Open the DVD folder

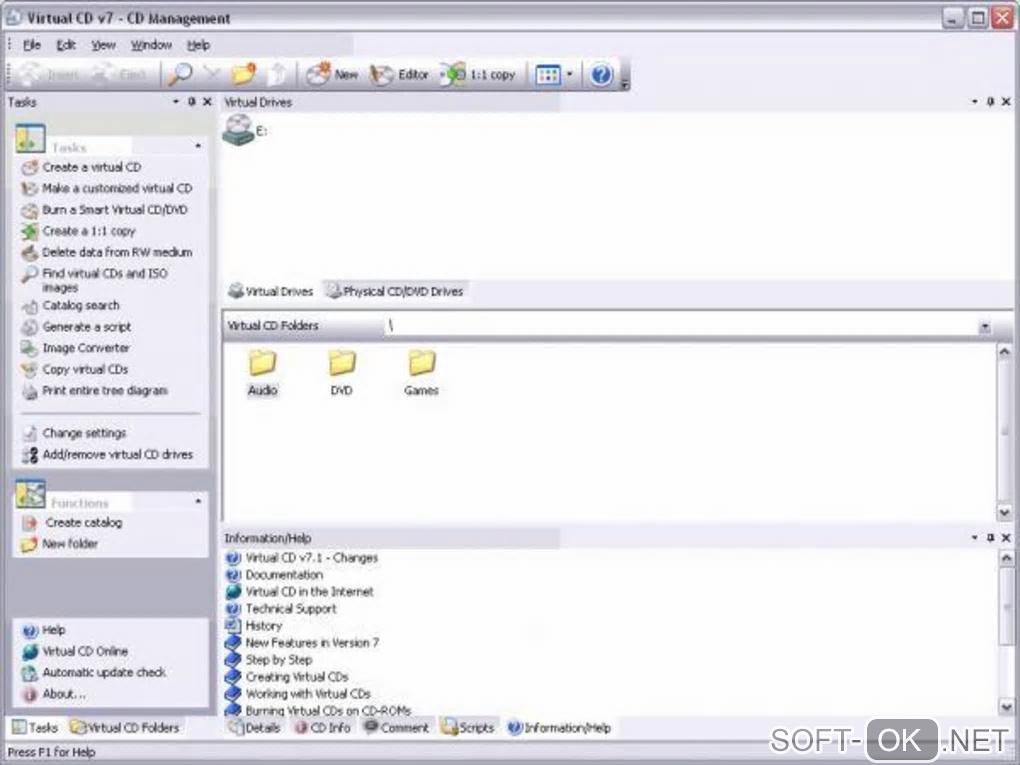[342, 373]
